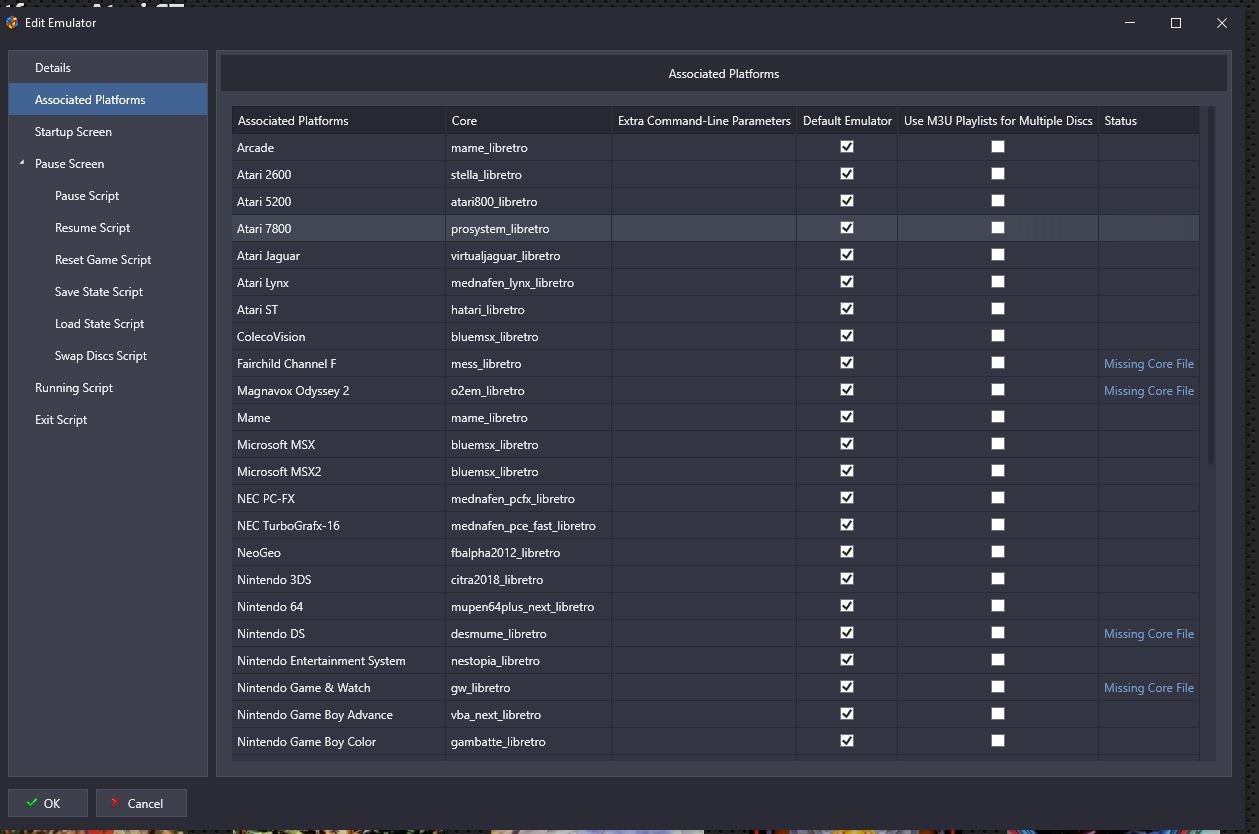
Task: Open the Pause Screen section
Action: [108, 164]
